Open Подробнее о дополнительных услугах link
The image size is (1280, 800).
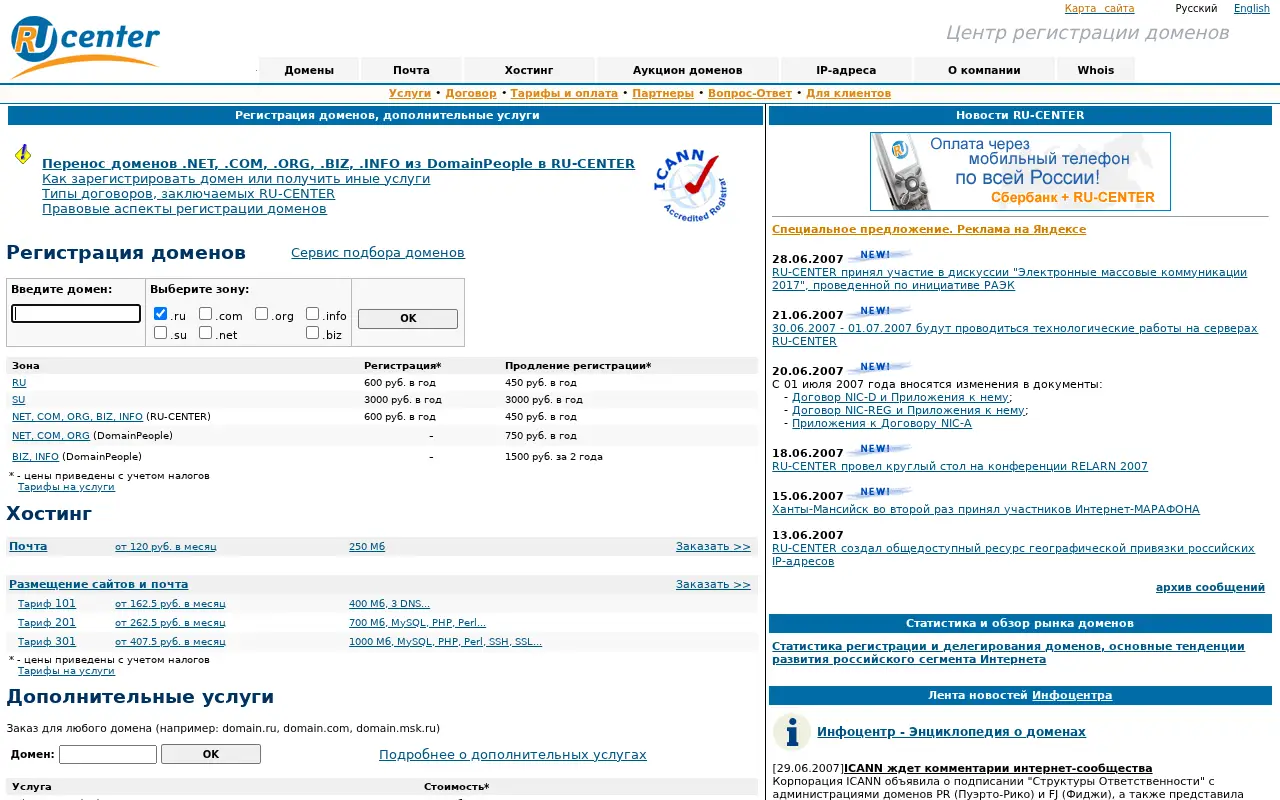pos(513,755)
